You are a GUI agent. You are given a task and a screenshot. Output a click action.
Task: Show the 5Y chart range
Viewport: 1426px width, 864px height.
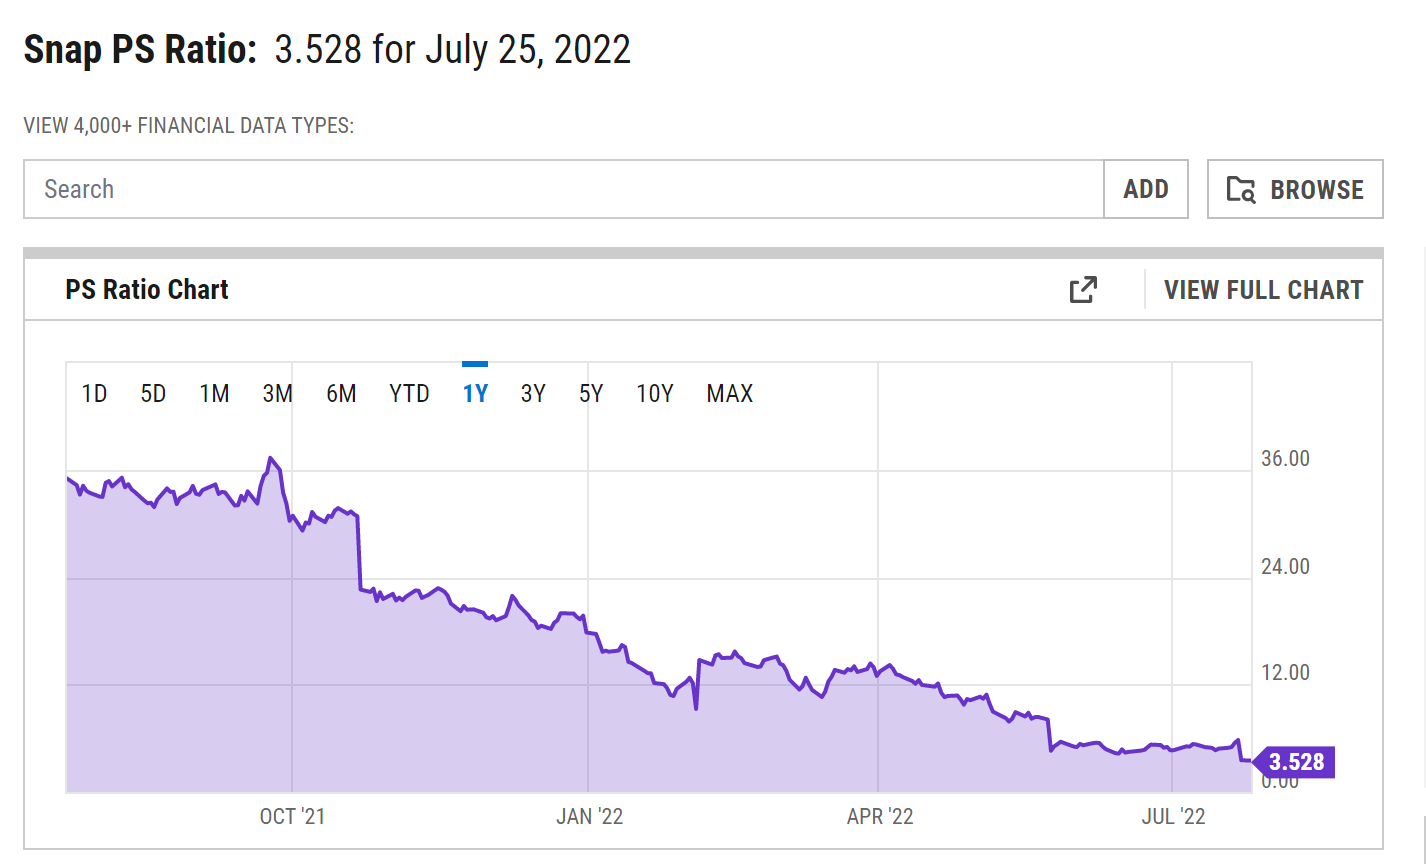[x=591, y=394]
